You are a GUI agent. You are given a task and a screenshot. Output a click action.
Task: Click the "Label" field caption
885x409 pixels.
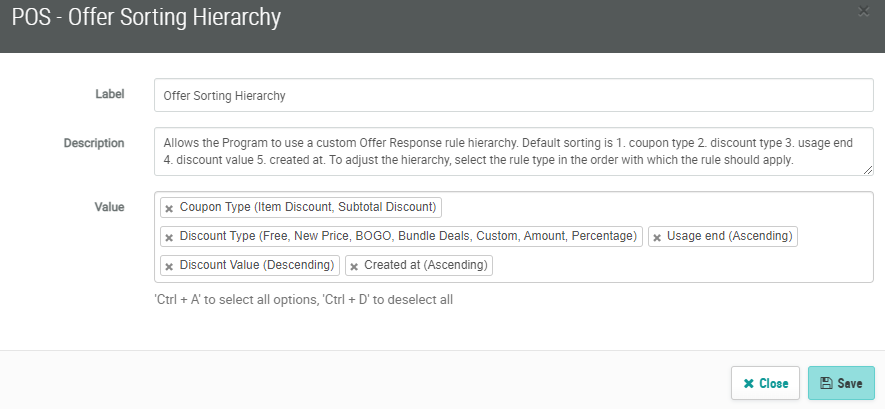pos(109,94)
